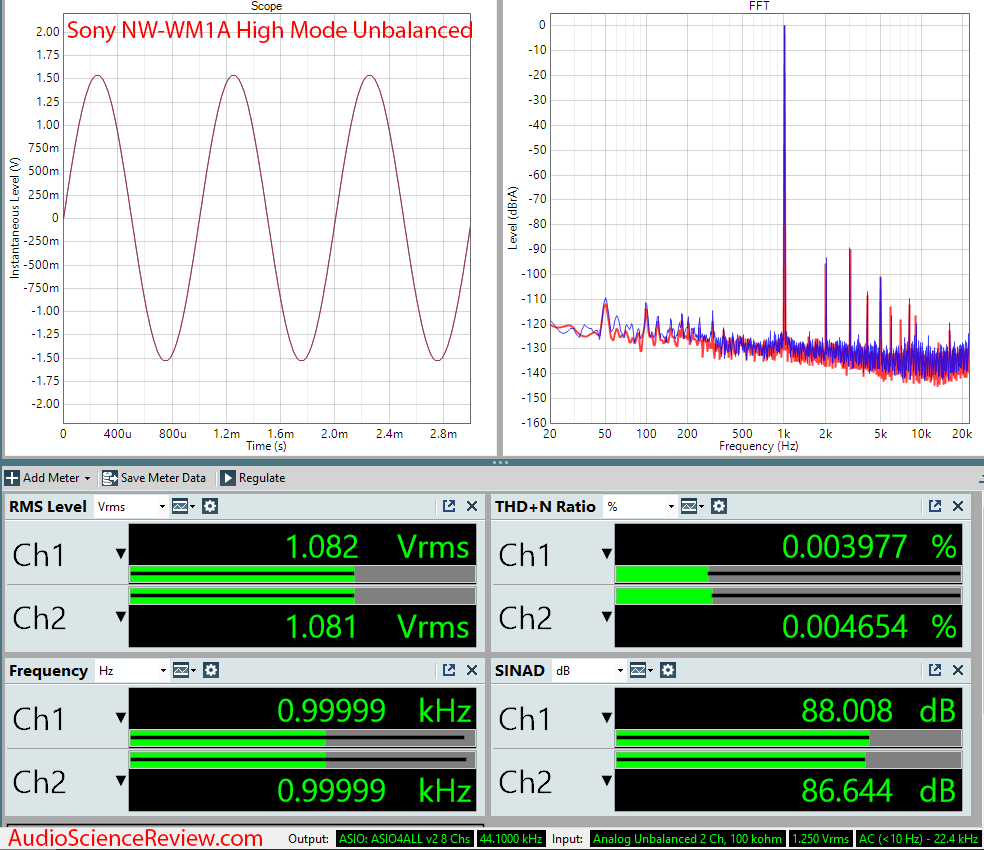The width and height of the screenshot is (984, 850).
Task: Click Save Meter Data button
Action: coord(154,478)
